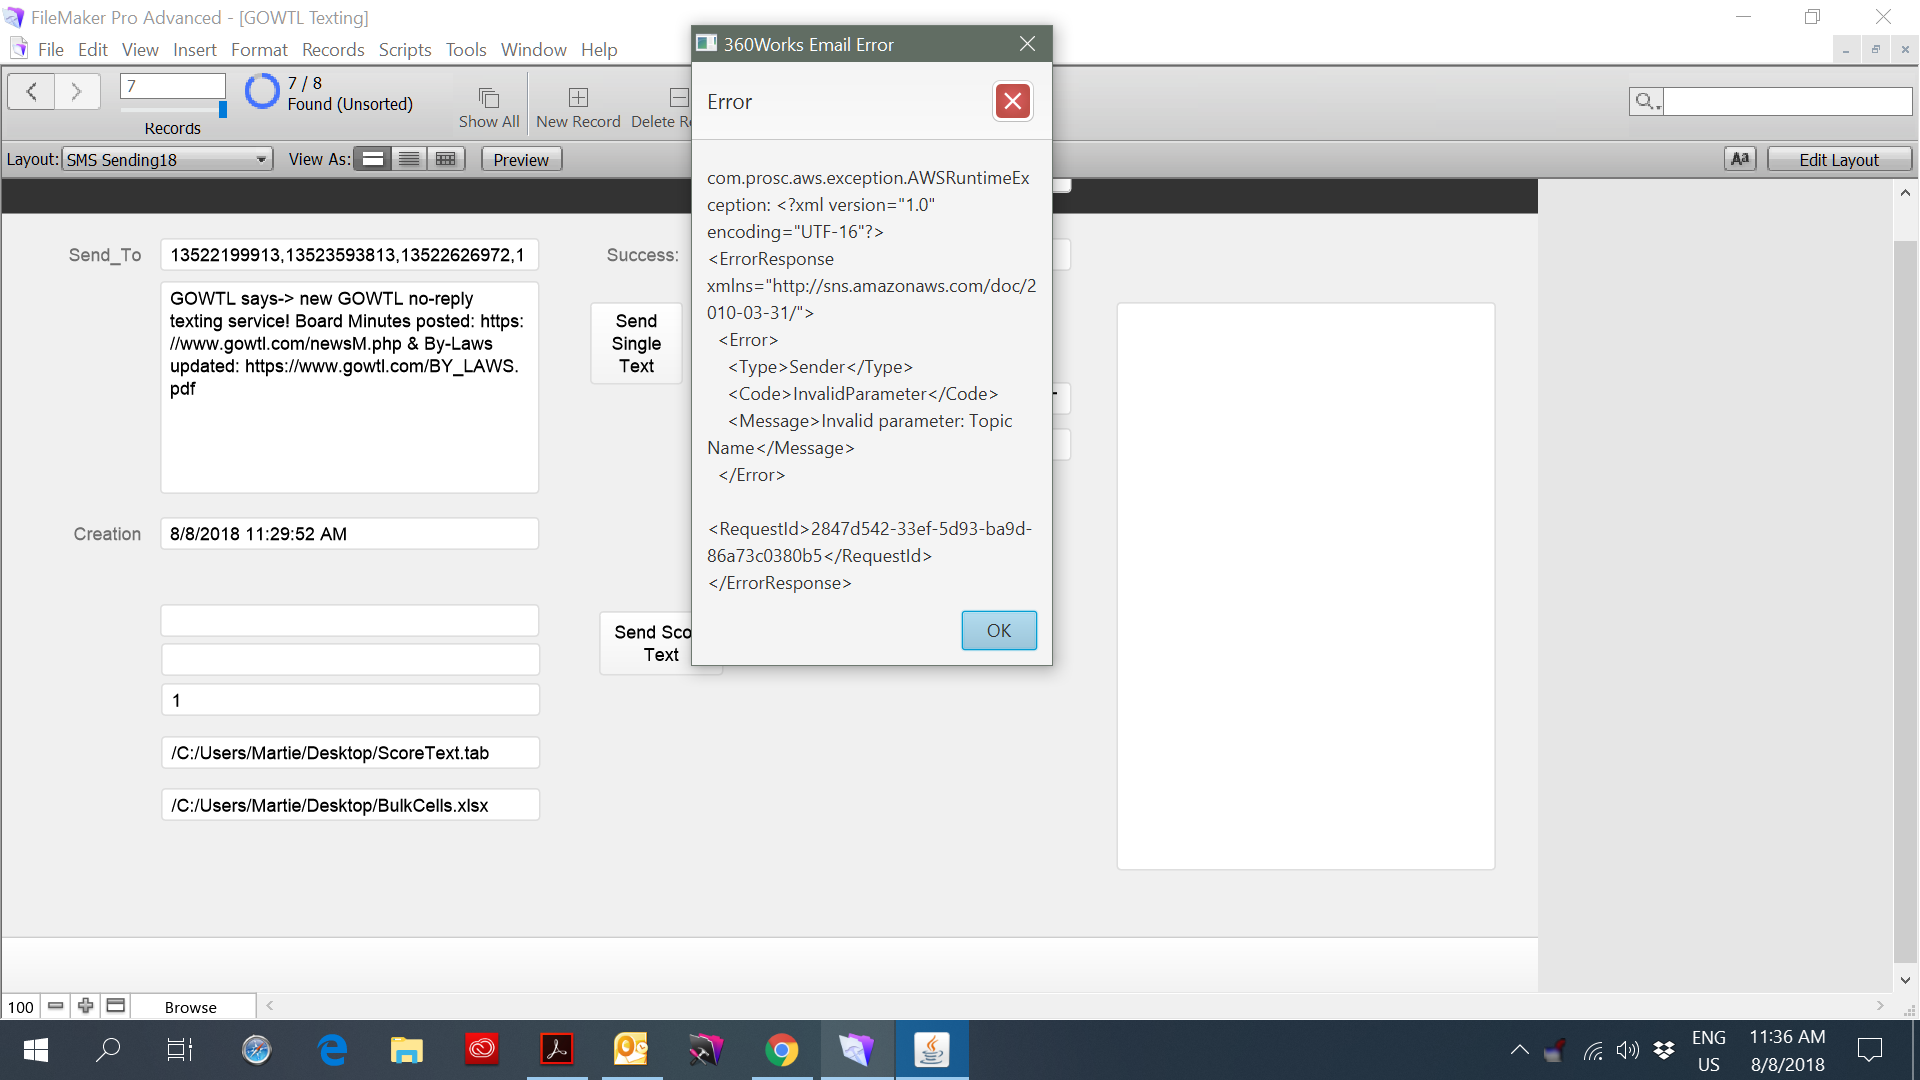Image resolution: width=1920 pixels, height=1080 pixels.
Task: Click the Show All records icon
Action: pyautogui.click(x=488, y=98)
